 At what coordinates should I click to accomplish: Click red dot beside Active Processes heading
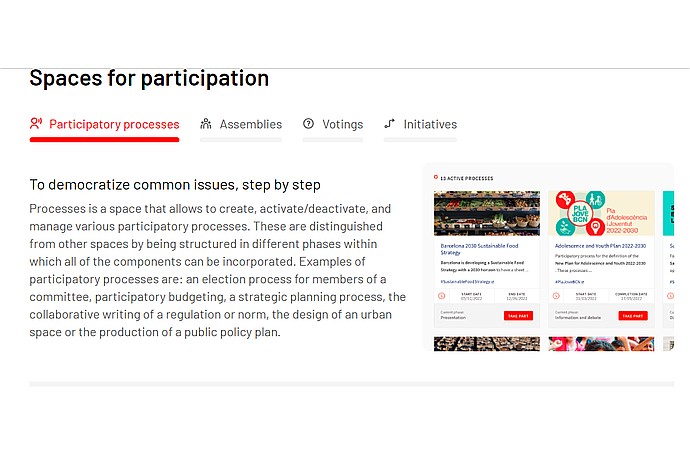click(436, 177)
